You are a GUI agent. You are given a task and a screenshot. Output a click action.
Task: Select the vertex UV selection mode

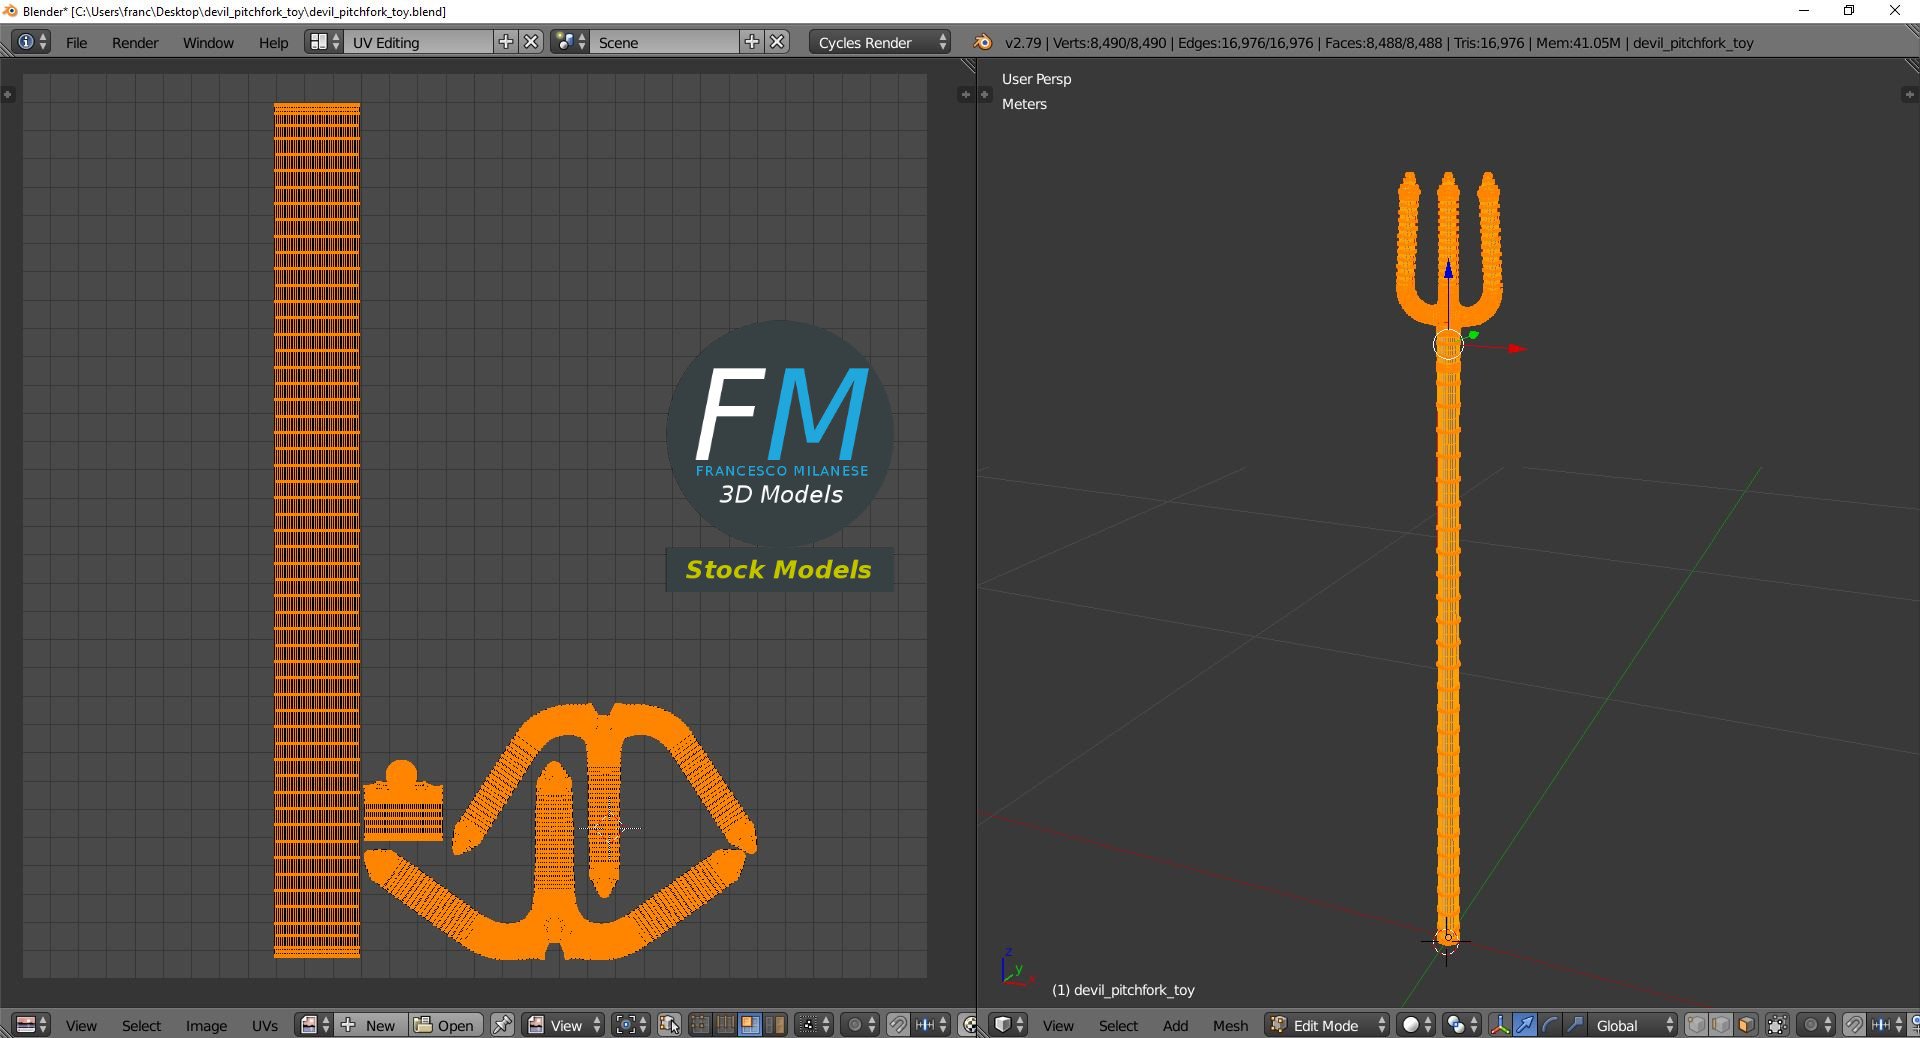click(700, 1025)
